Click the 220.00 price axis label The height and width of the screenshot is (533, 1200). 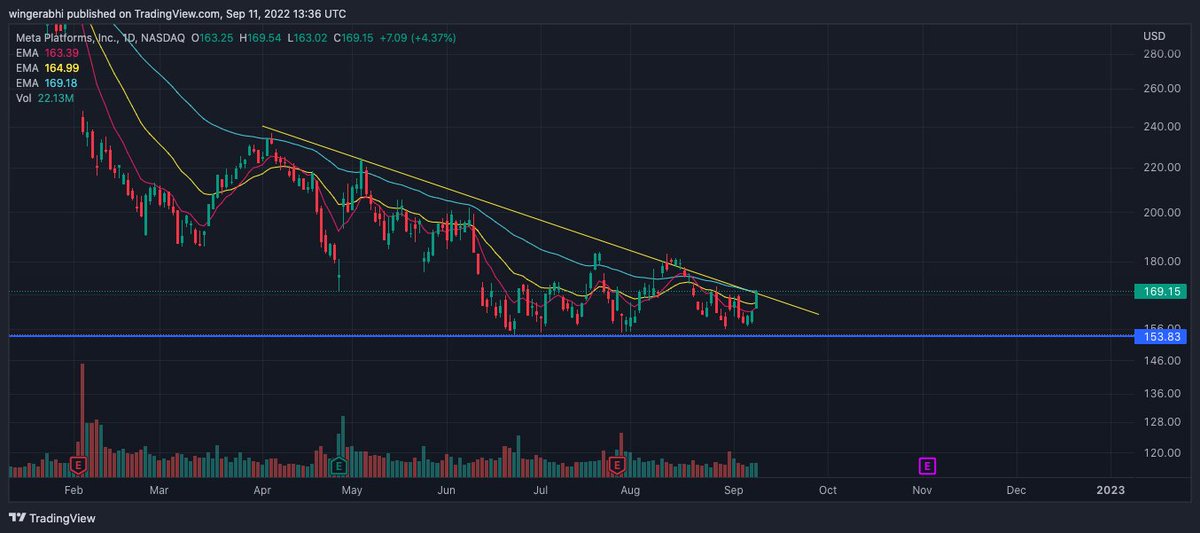pyautogui.click(x=1160, y=167)
